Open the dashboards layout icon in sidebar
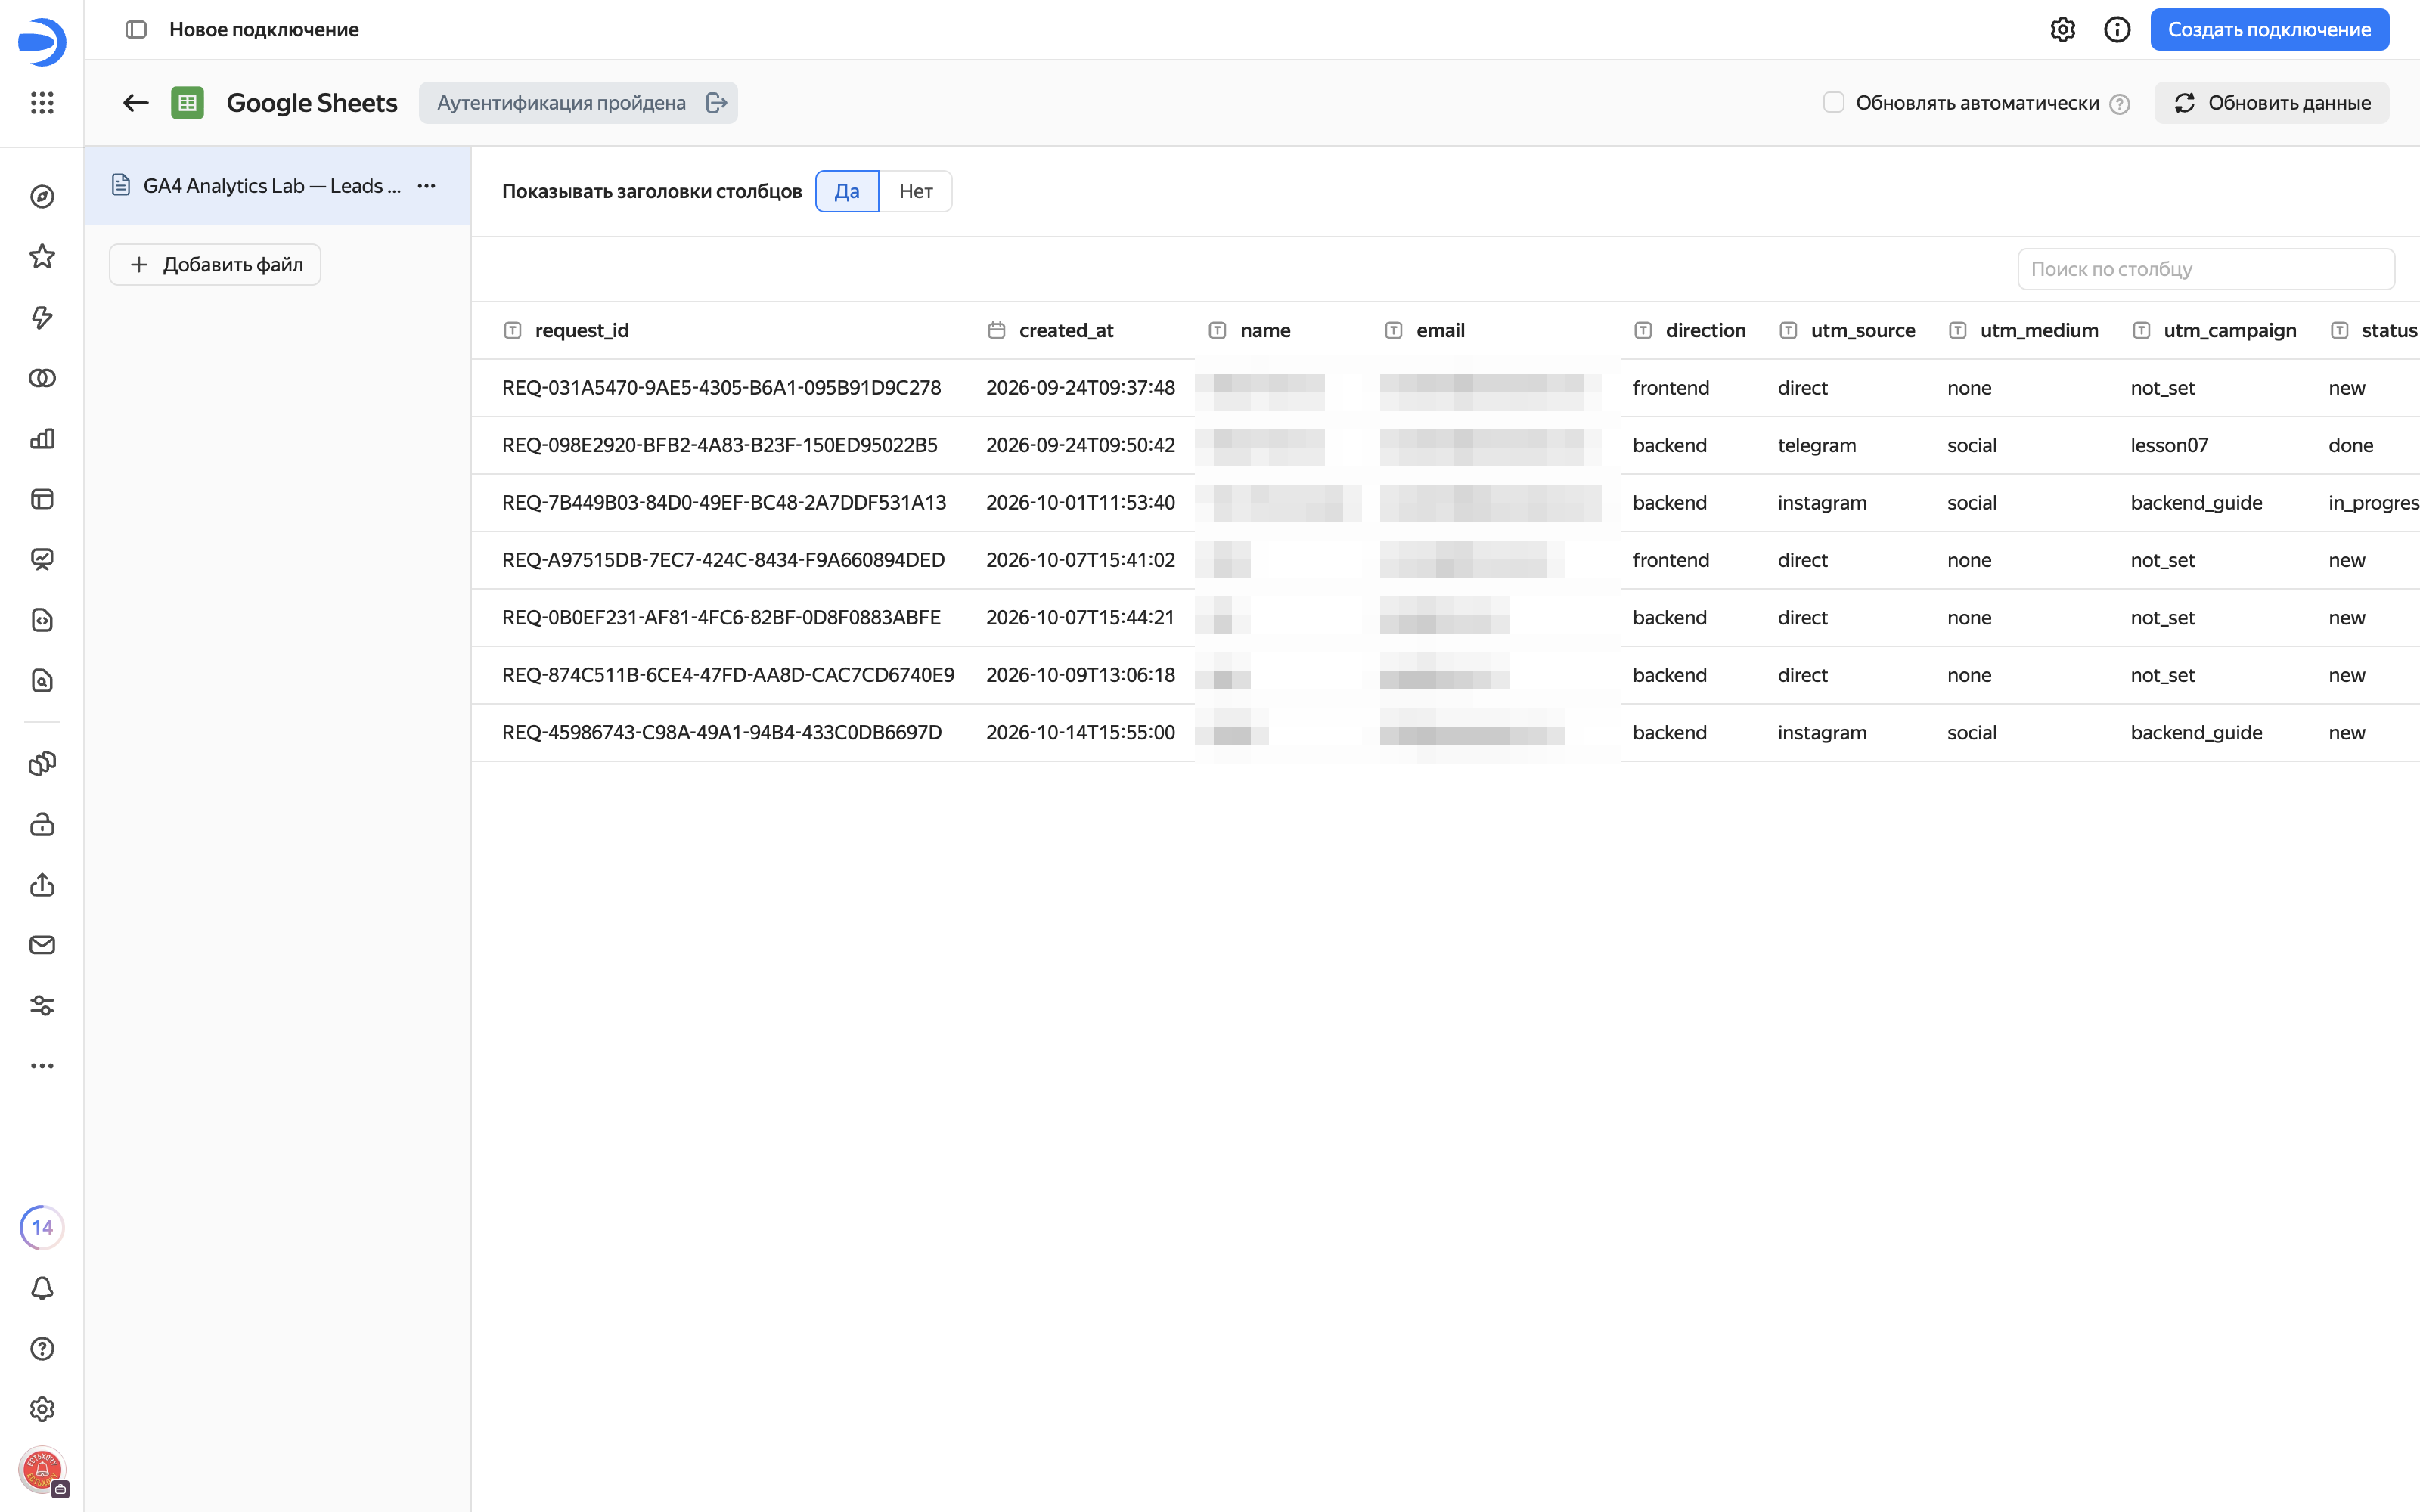The image size is (2420, 1512). point(42,499)
